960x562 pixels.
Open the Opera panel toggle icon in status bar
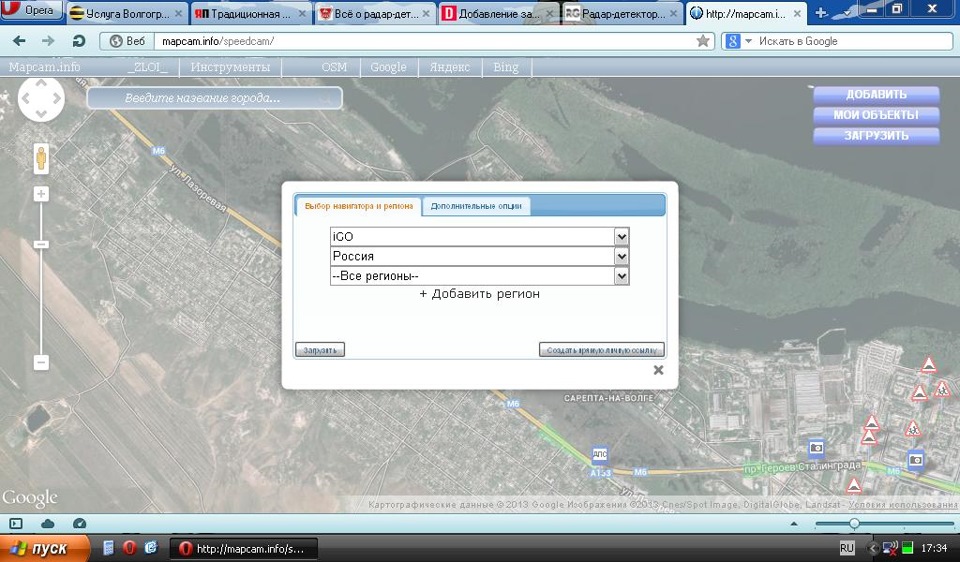click(x=16, y=523)
